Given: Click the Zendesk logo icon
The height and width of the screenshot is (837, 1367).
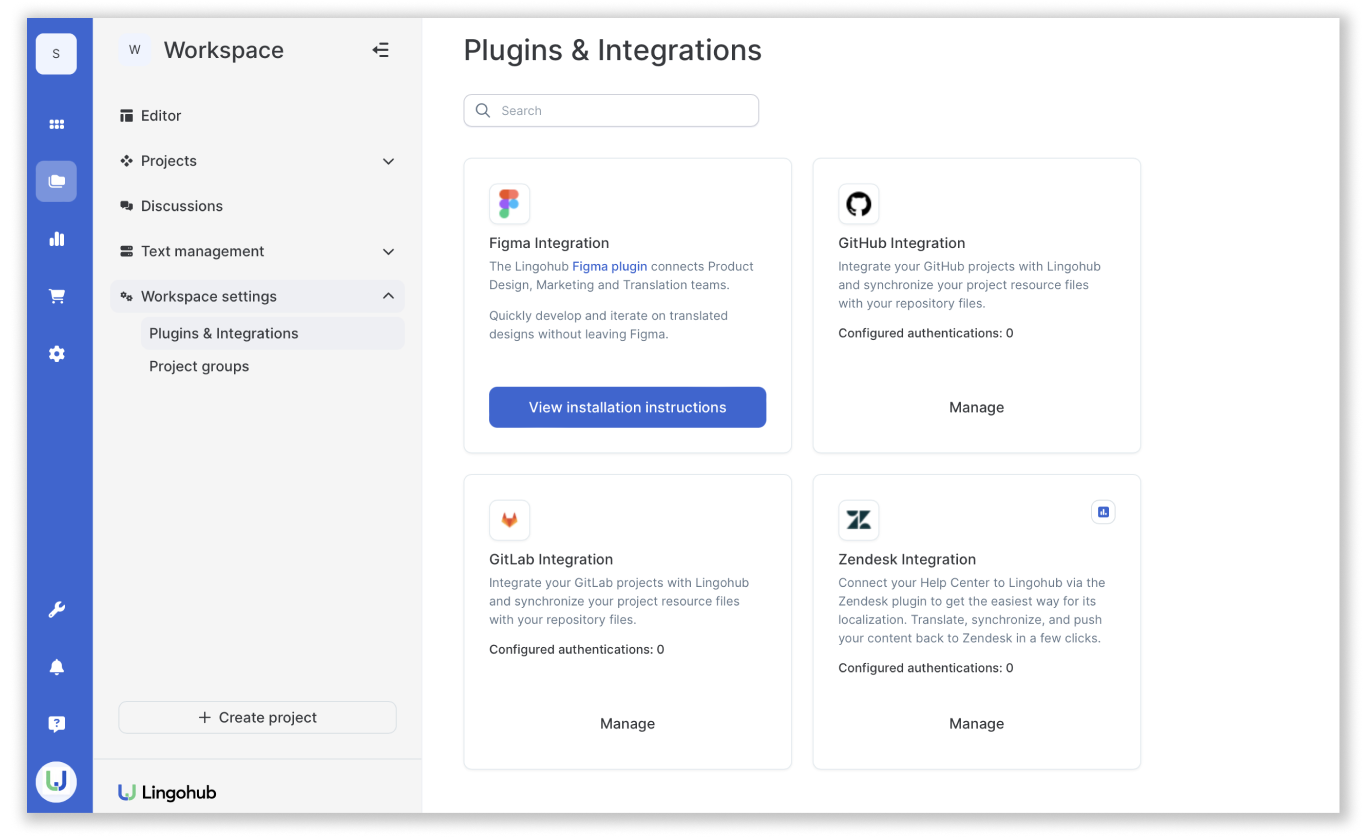Looking at the screenshot, I should (858, 520).
